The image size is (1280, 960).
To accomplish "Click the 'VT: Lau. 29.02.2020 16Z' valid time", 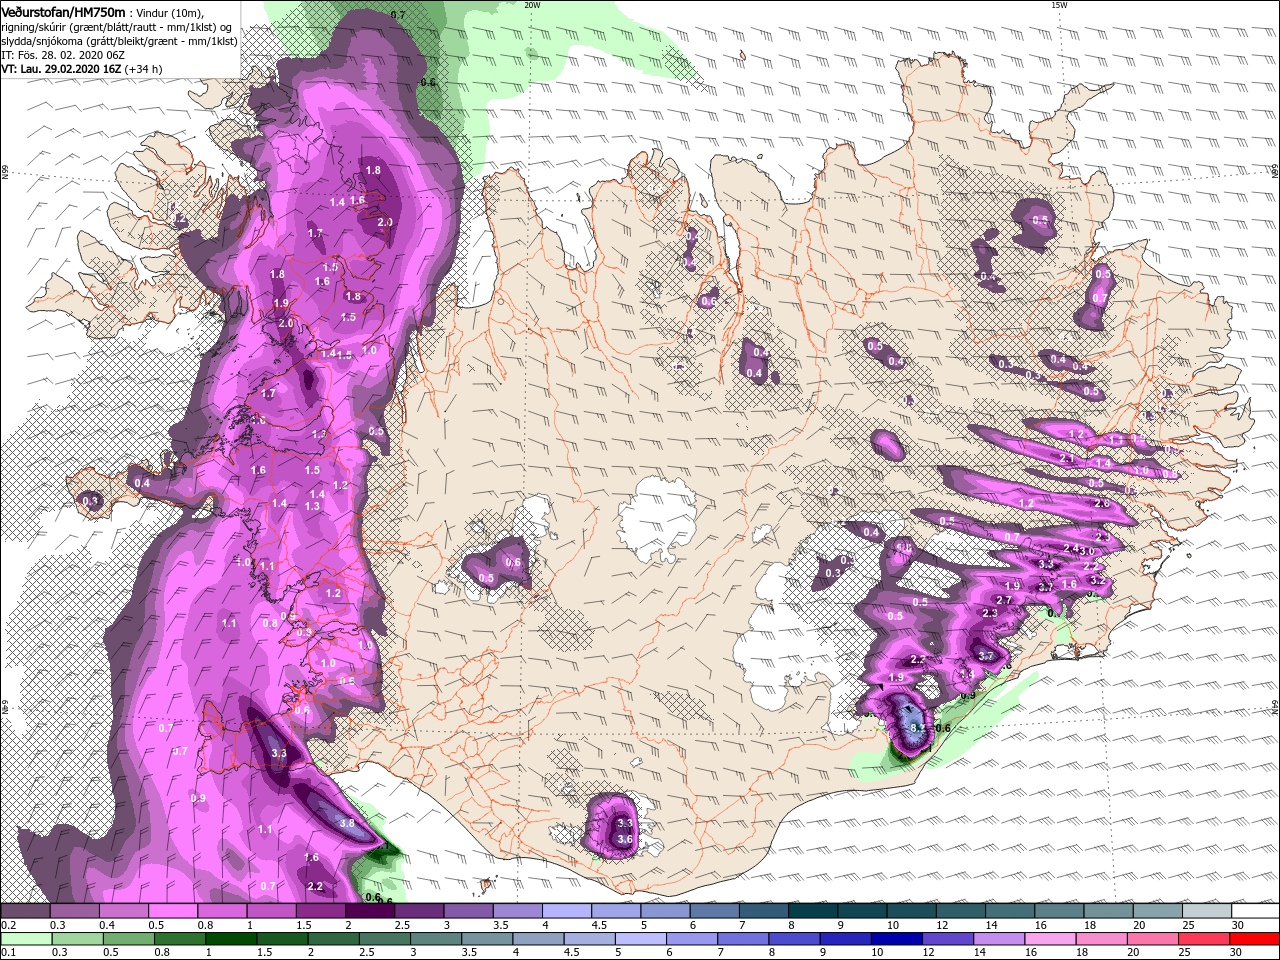I will tap(61, 69).
